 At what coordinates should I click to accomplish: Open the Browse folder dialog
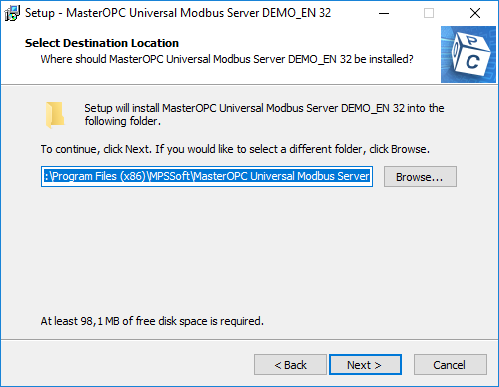click(x=420, y=177)
